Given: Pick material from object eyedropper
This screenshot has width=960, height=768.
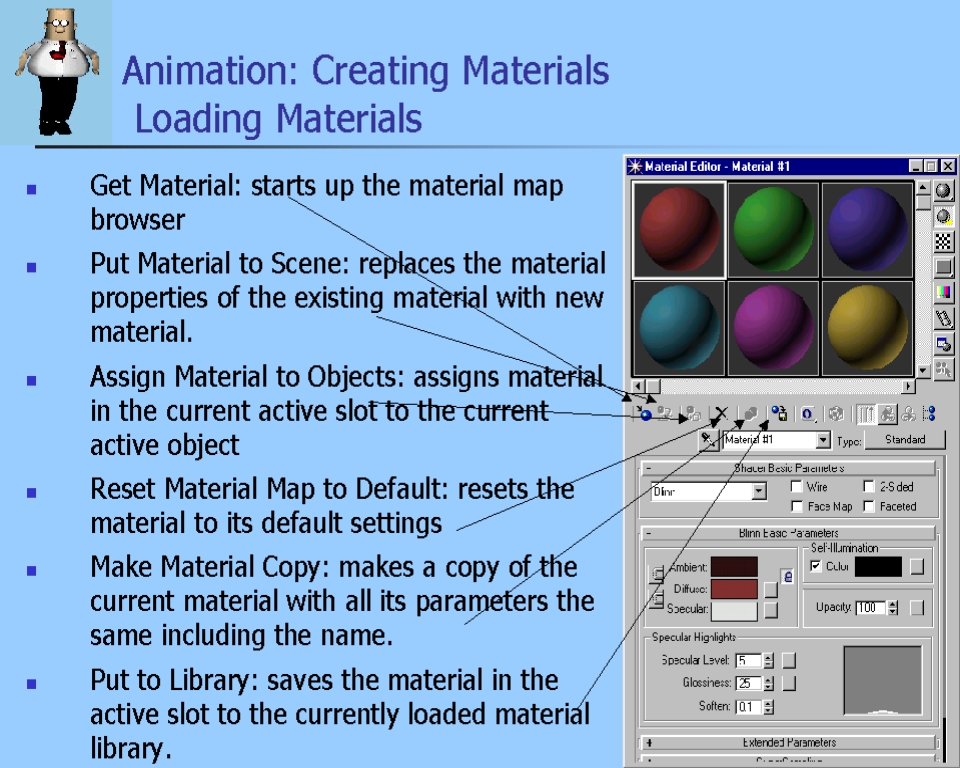Looking at the screenshot, I should [x=708, y=440].
